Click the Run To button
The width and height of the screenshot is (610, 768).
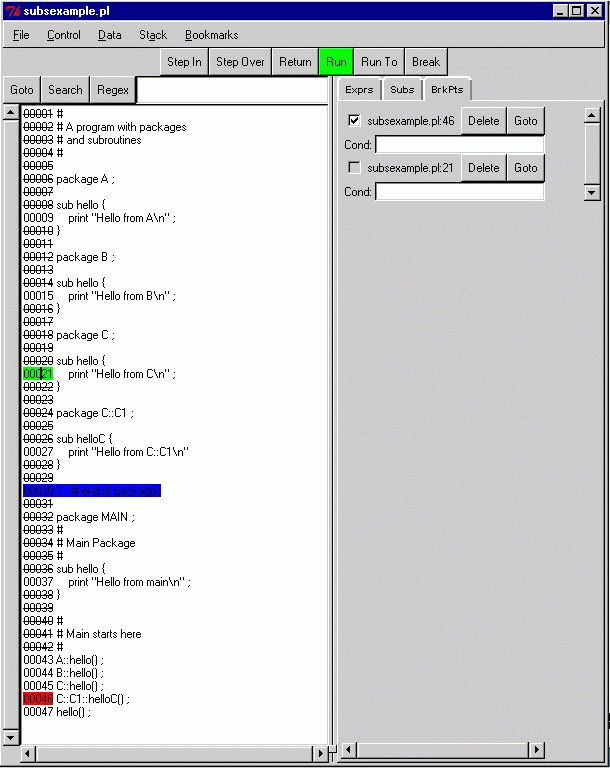tap(379, 62)
